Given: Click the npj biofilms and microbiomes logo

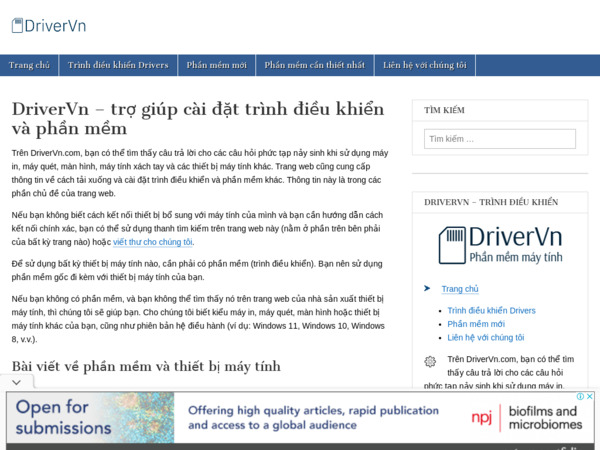Looking at the screenshot, I should (527, 417).
